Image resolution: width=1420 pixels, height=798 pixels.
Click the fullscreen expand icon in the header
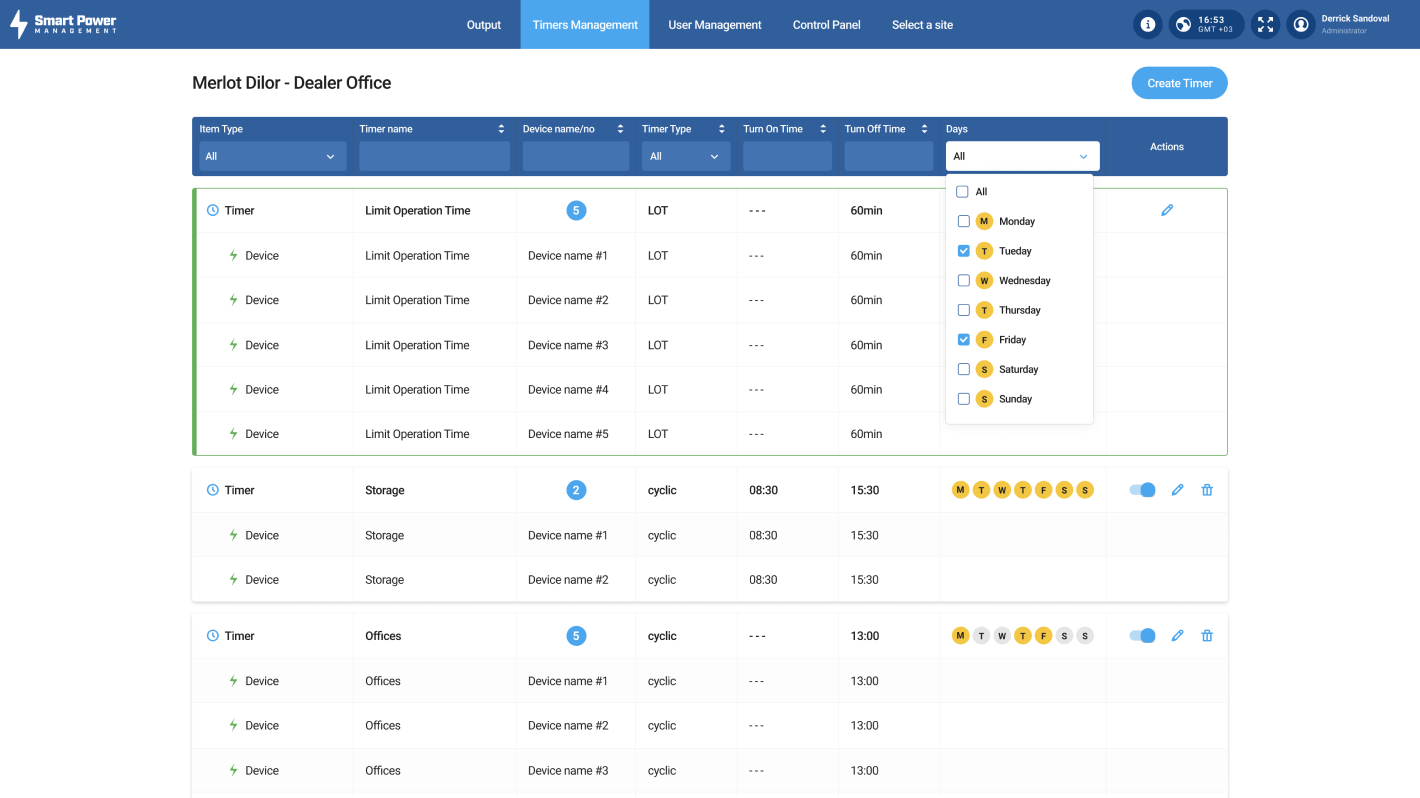[1264, 23]
